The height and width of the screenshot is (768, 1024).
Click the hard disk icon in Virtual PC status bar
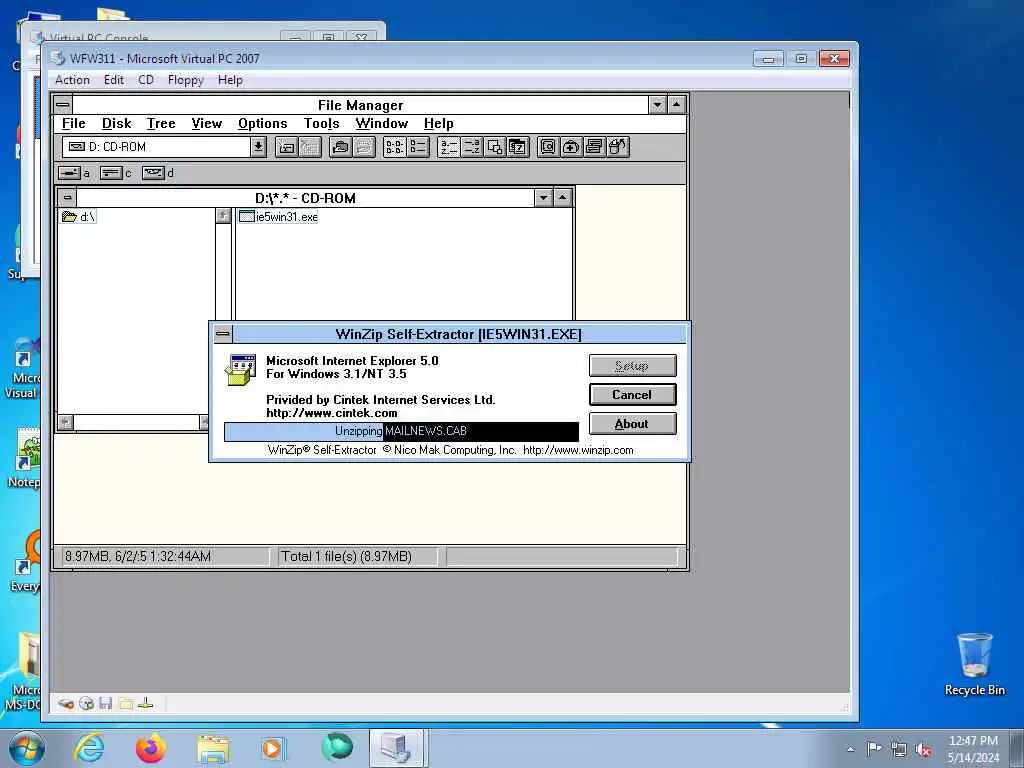[x=65, y=703]
